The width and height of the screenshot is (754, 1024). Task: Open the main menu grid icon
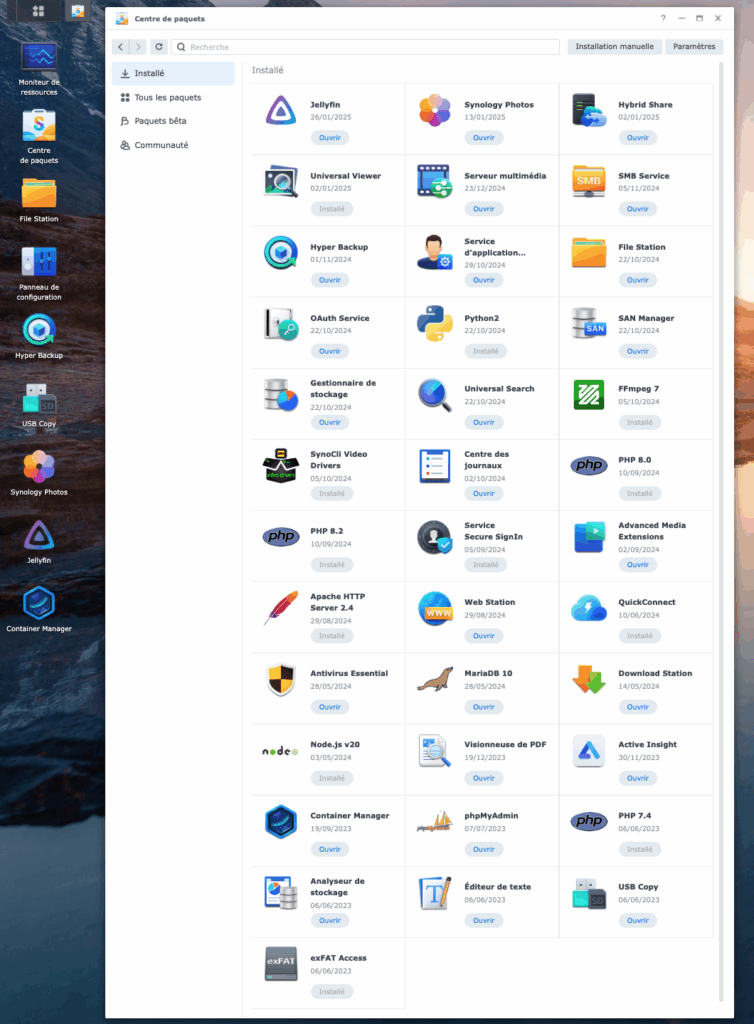pos(39,11)
